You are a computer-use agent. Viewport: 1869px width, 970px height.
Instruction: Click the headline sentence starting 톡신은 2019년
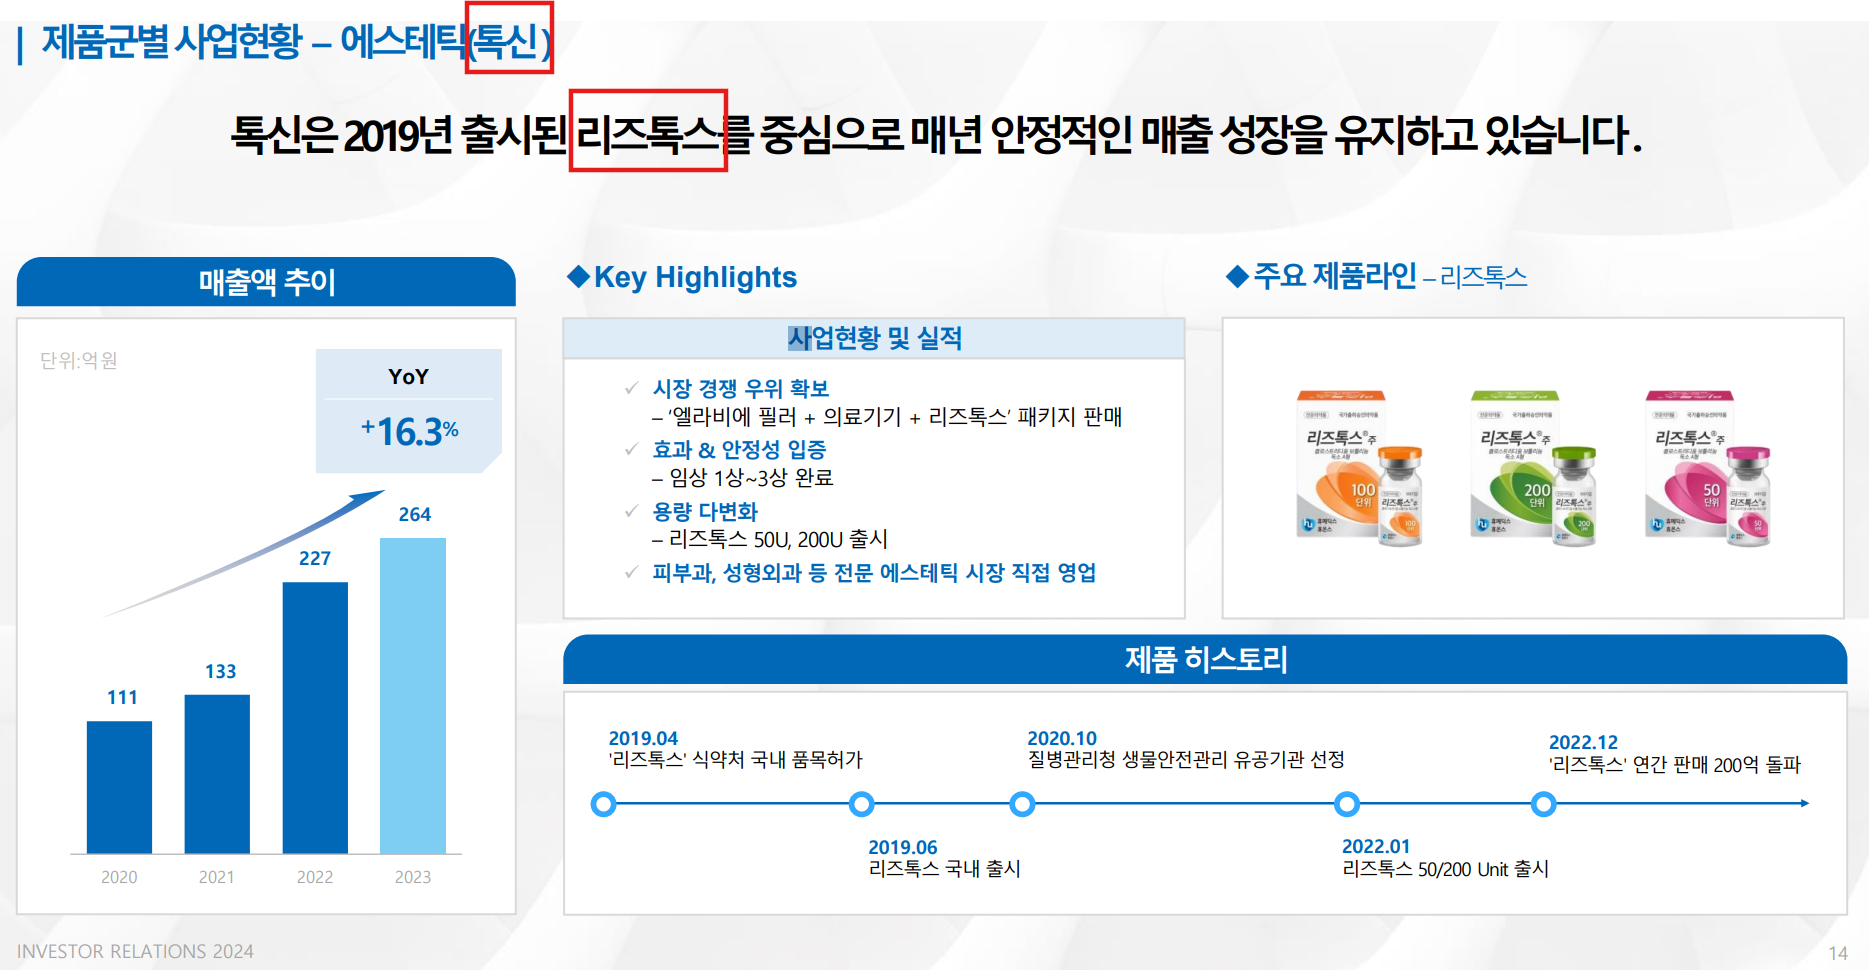[936, 134]
